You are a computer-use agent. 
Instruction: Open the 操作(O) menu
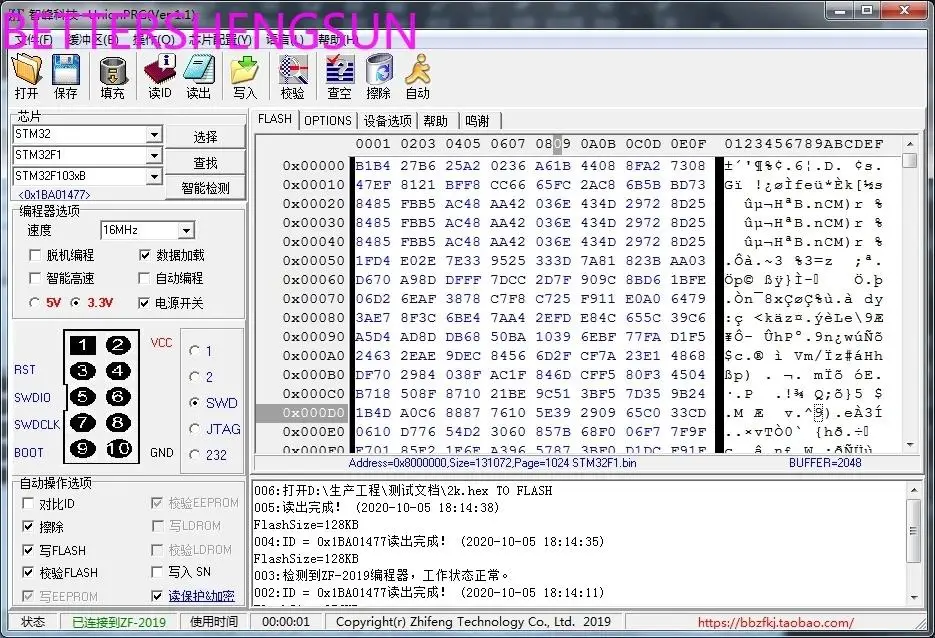click(153, 40)
